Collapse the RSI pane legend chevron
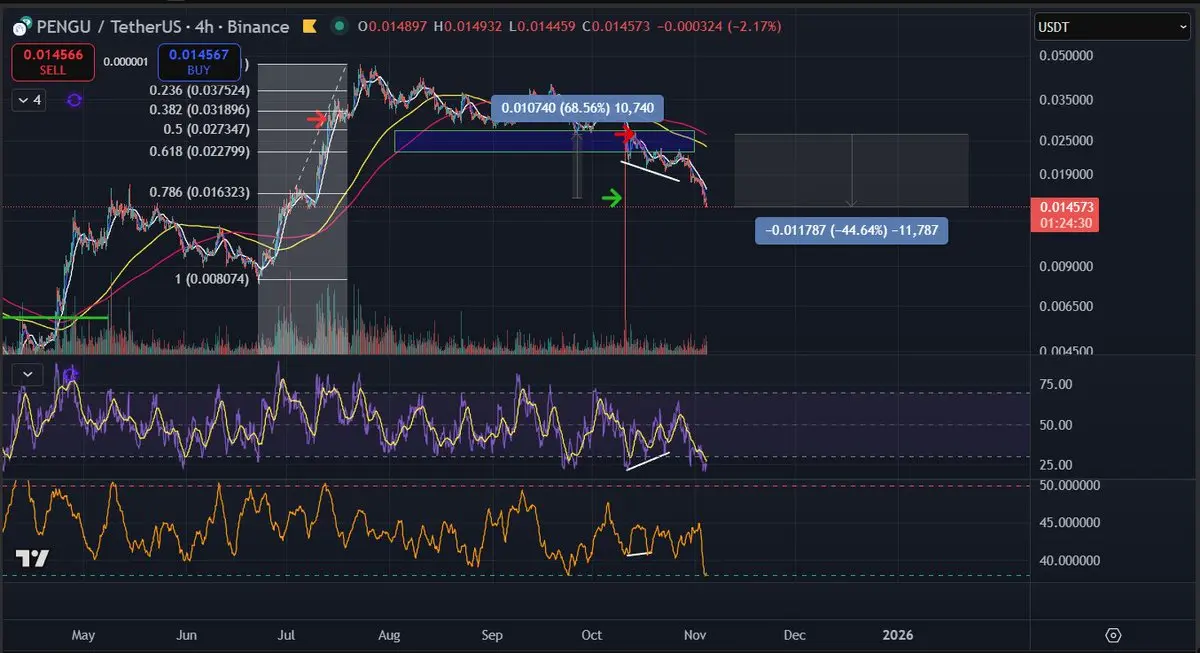 click(x=28, y=374)
